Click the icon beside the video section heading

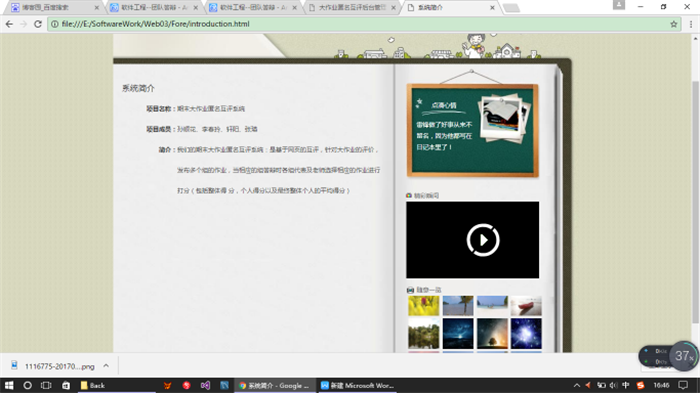pyautogui.click(x=409, y=196)
